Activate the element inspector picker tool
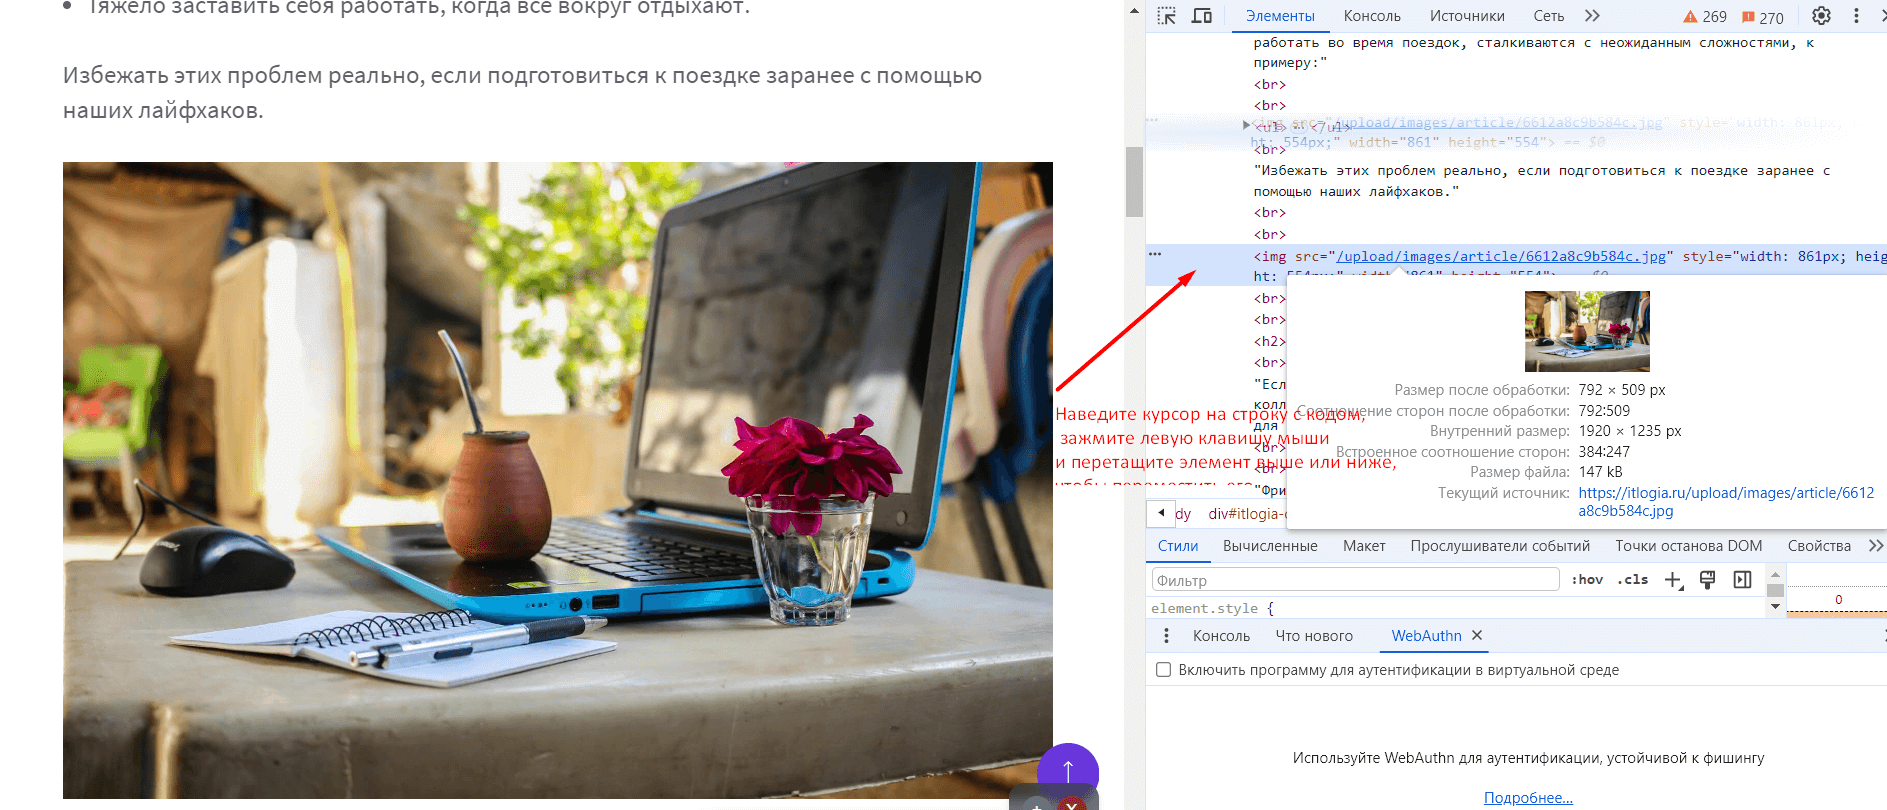The width and height of the screenshot is (1887, 810). pos(1166,16)
